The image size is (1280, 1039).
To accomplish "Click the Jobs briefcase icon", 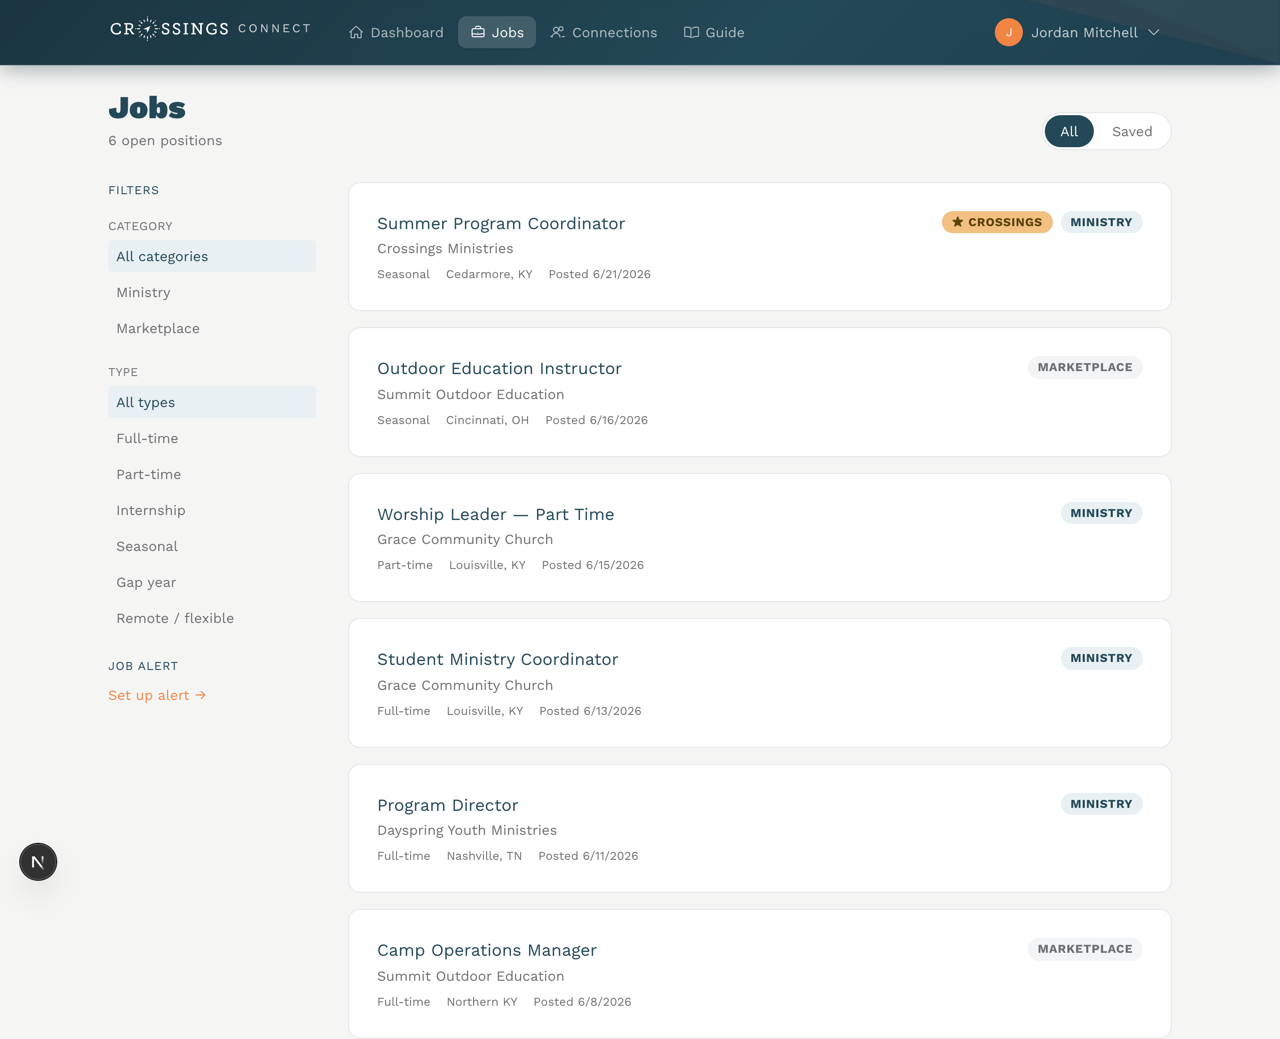I will pos(478,32).
